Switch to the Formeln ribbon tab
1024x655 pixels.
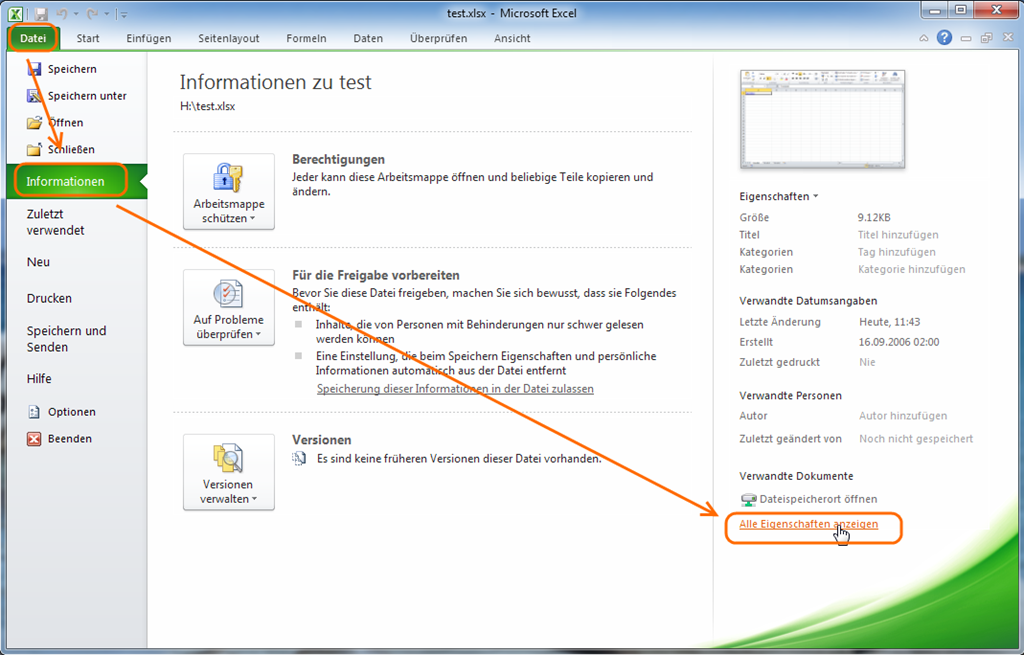pos(306,38)
